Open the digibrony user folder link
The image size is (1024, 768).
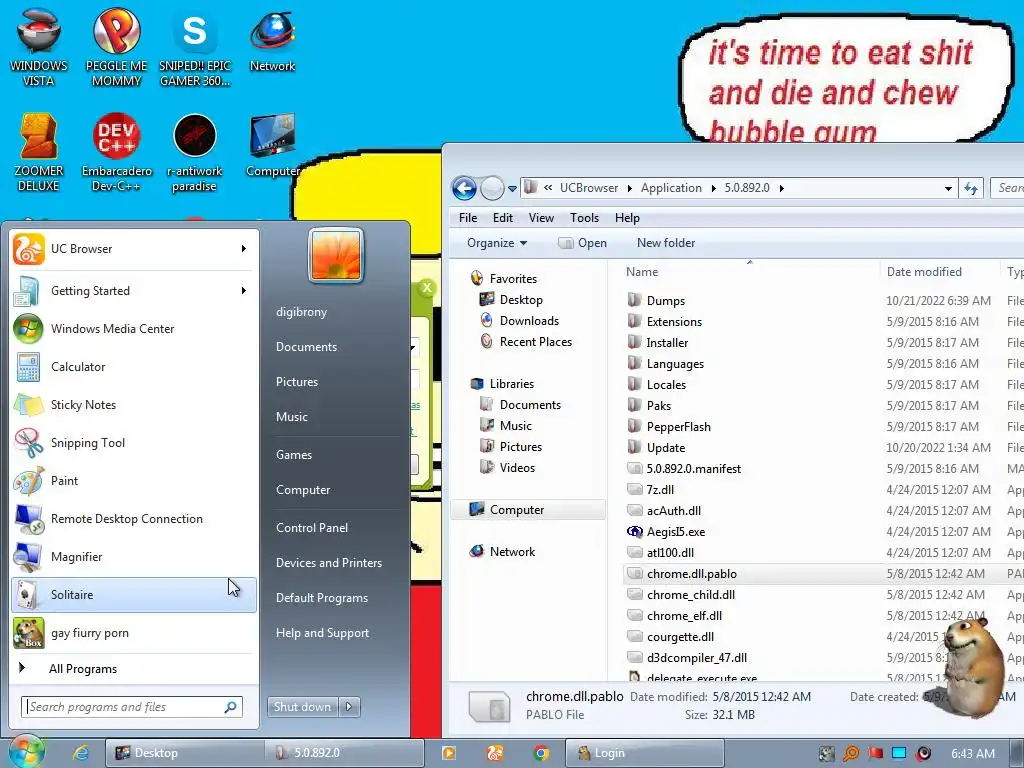tap(301, 312)
